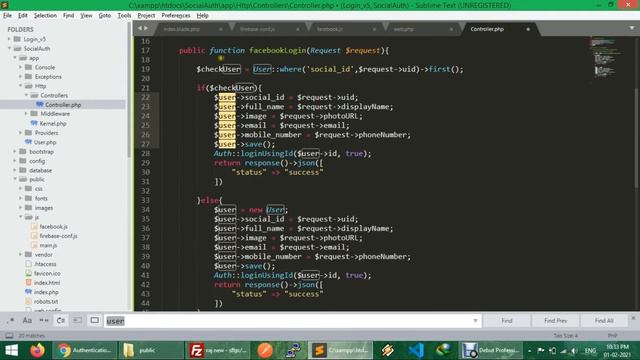The height and width of the screenshot is (360, 640).
Task: Click the Find button
Action: (507, 321)
